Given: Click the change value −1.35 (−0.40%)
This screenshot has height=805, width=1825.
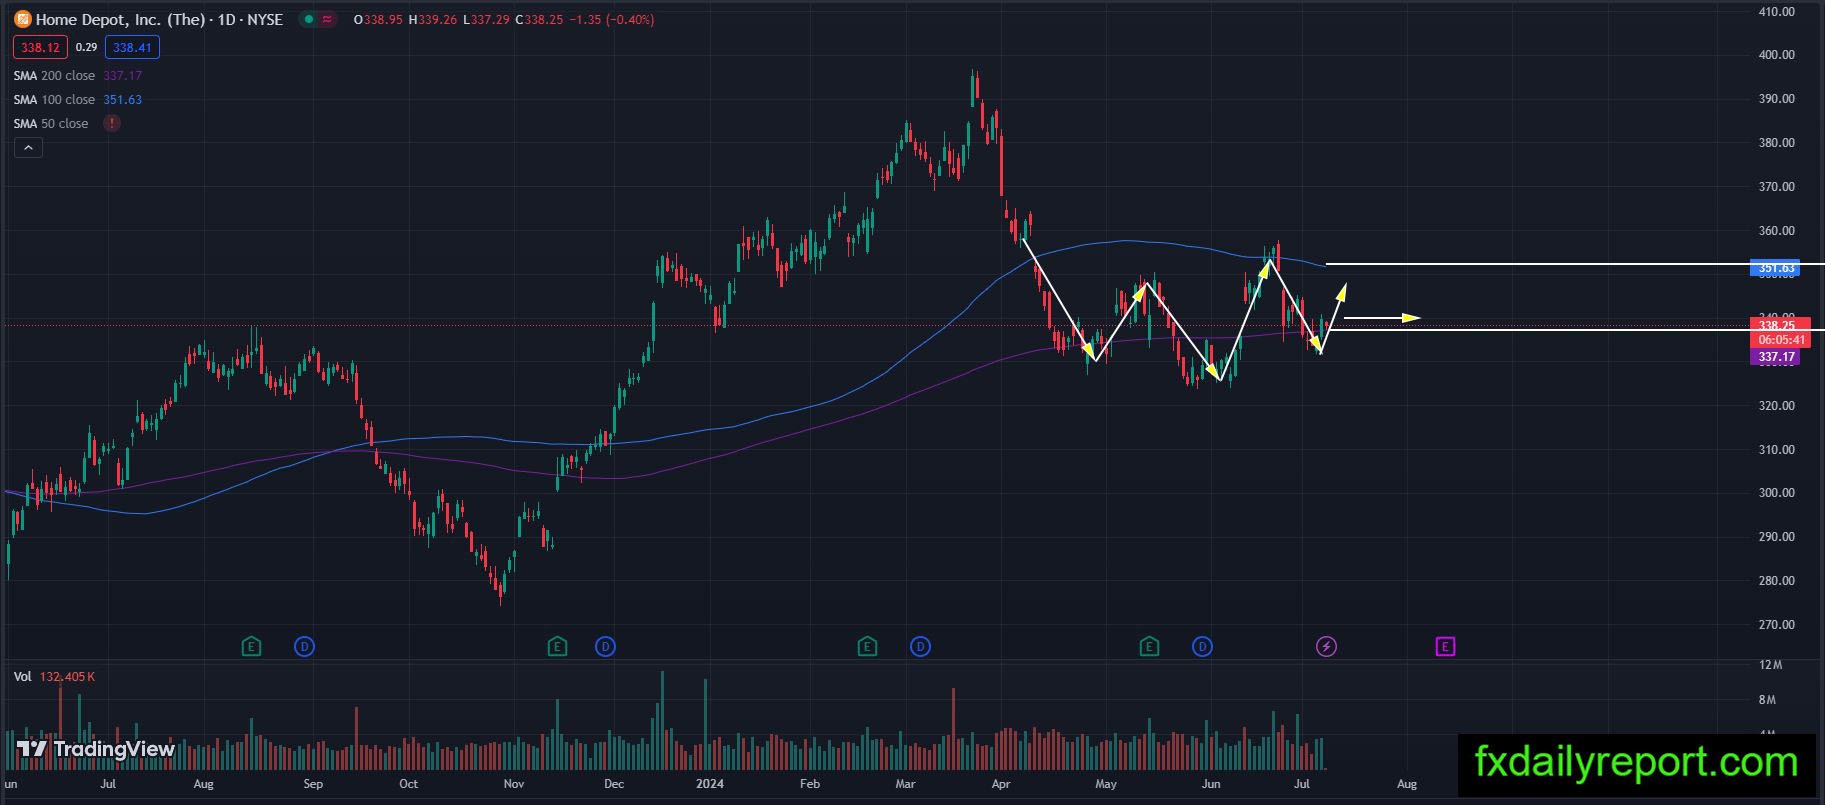Looking at the screenshot, I should click(x=612, y=19).
